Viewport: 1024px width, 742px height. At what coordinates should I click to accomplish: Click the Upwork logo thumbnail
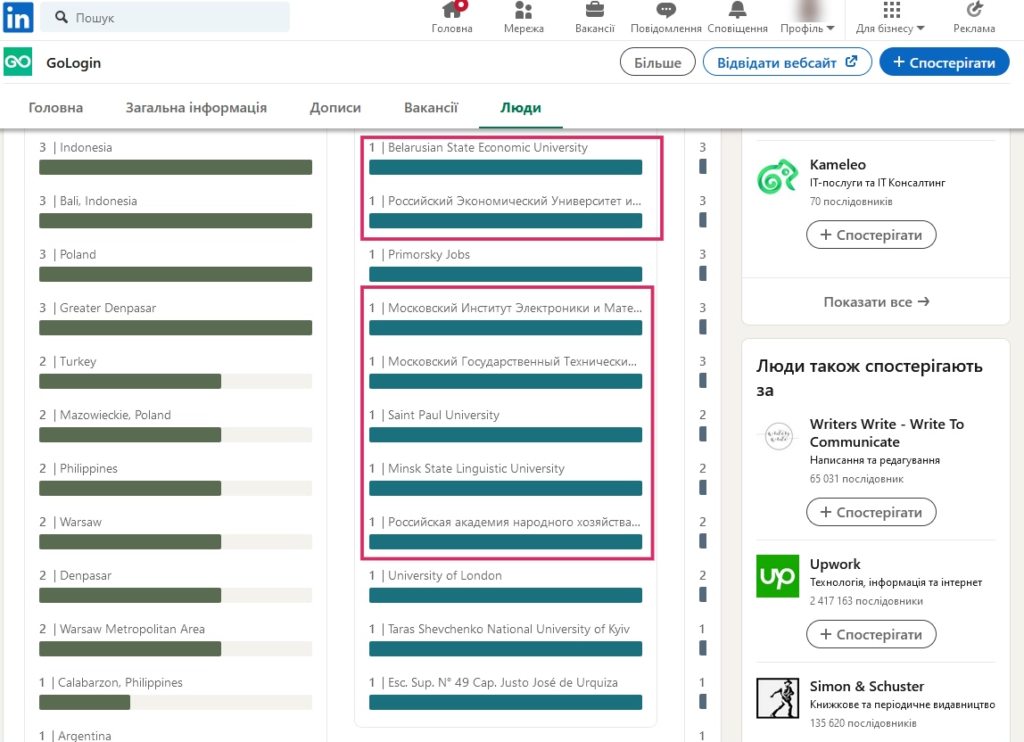click(x=776, y=576)
